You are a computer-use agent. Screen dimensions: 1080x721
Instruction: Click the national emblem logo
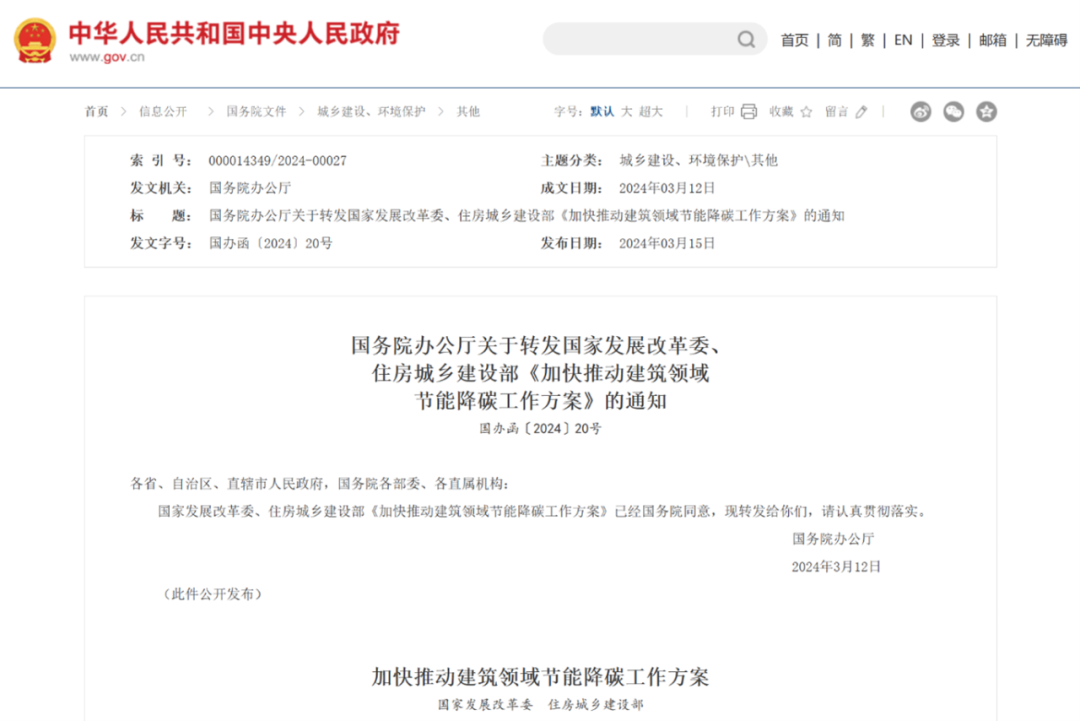pos(35,40)
